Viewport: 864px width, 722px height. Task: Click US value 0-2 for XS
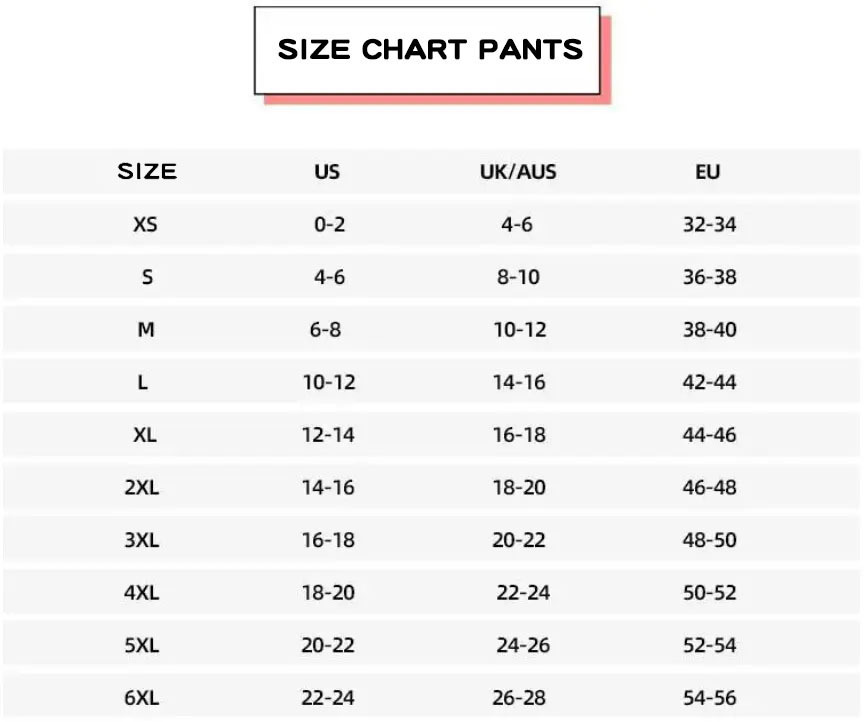(329, 225)
